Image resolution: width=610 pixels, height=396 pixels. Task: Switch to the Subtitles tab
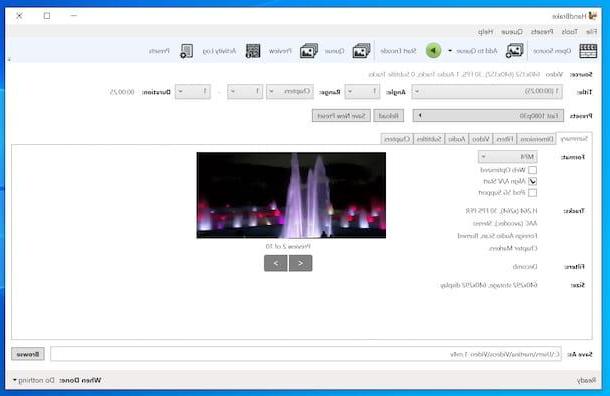tap(429, 139)
